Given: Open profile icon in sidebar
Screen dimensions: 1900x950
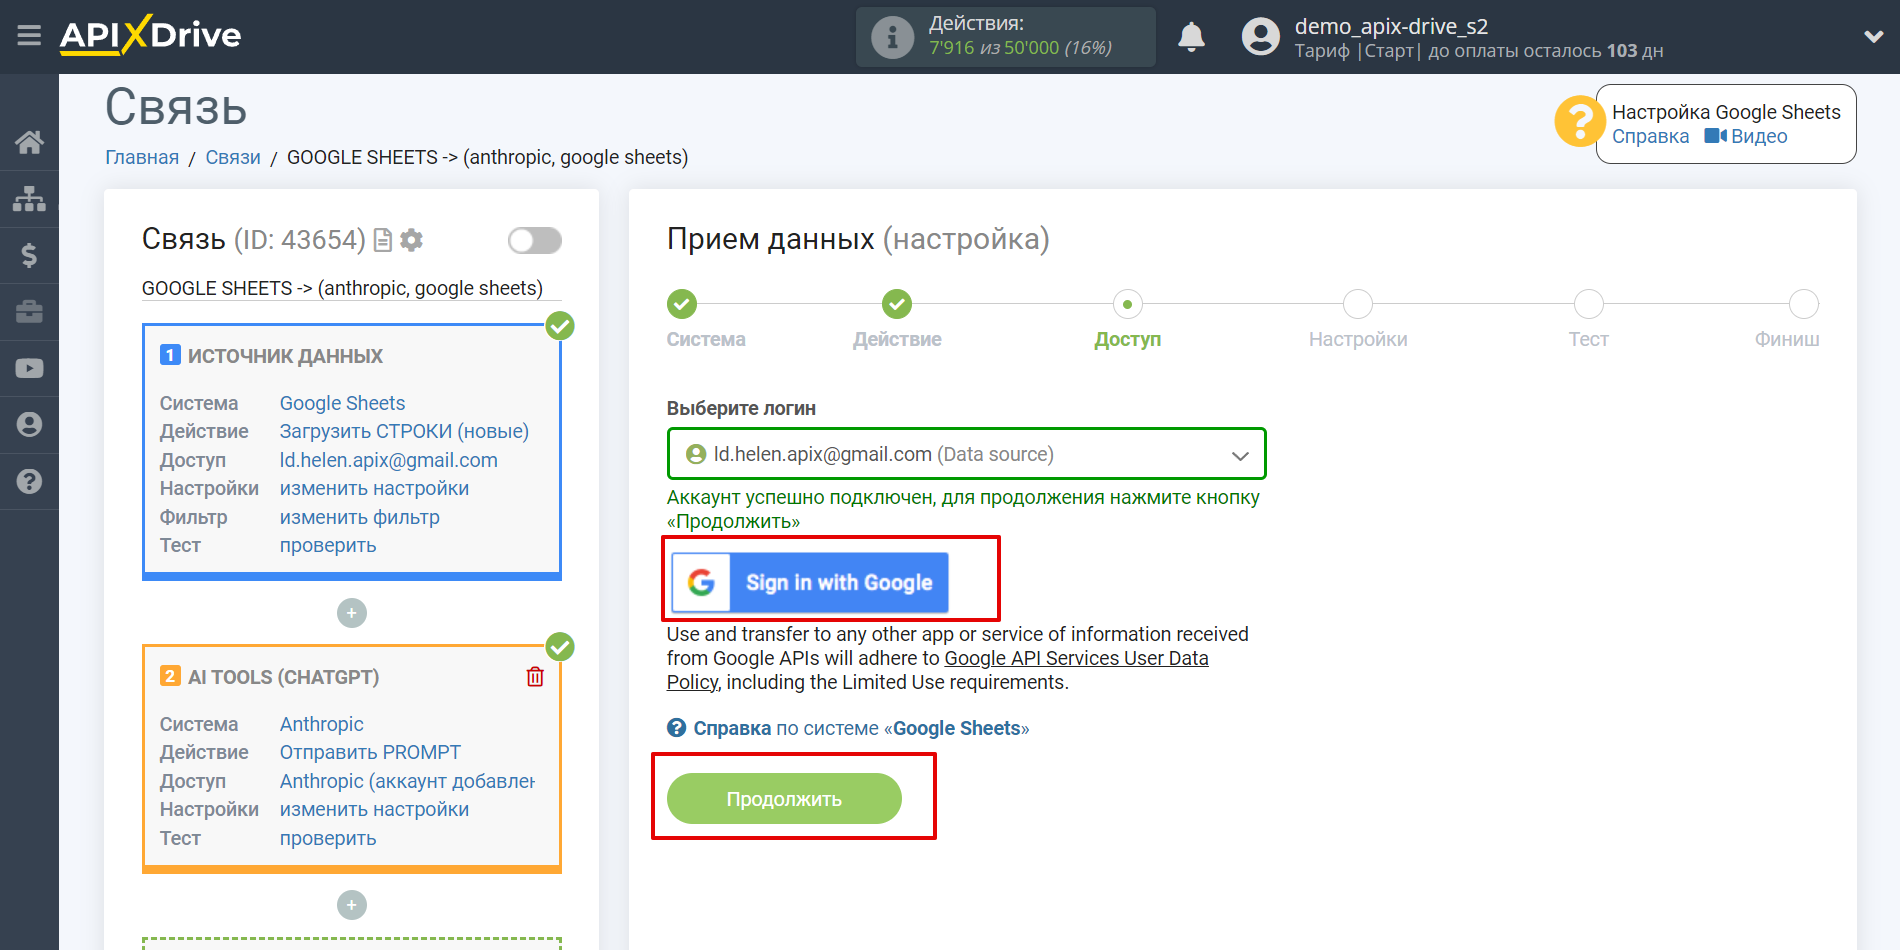Looking at the screenshot, I should click(x=29, y=425).
